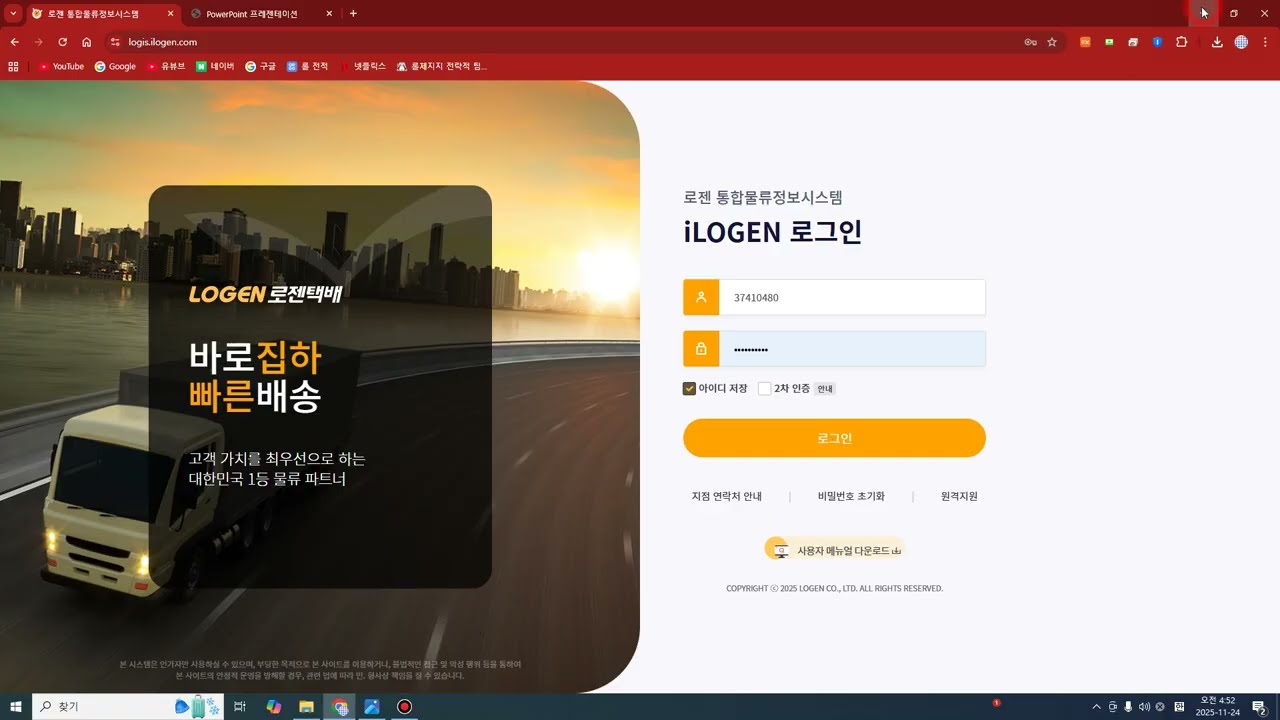This screenshot has width=1280, height=720.
Task: Click the taskbar search box labeled 찾기
Action: click(x=130, y=707)
